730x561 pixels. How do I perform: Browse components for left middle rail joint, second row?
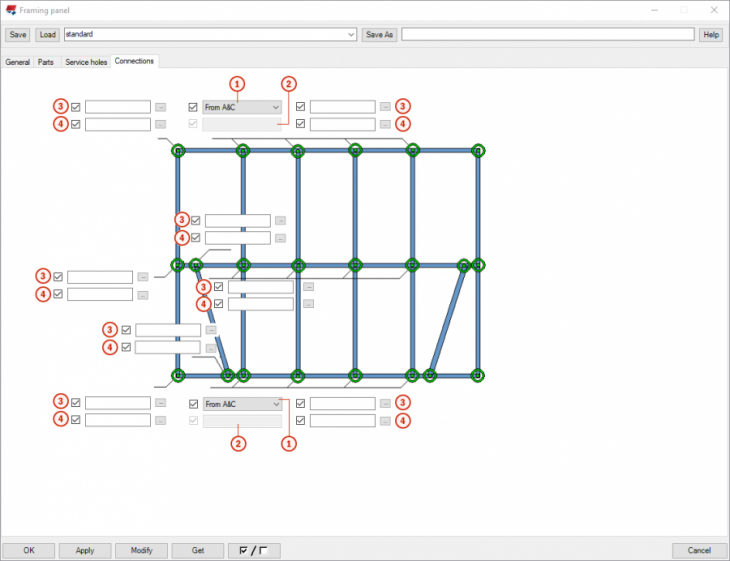click(143, 295)
